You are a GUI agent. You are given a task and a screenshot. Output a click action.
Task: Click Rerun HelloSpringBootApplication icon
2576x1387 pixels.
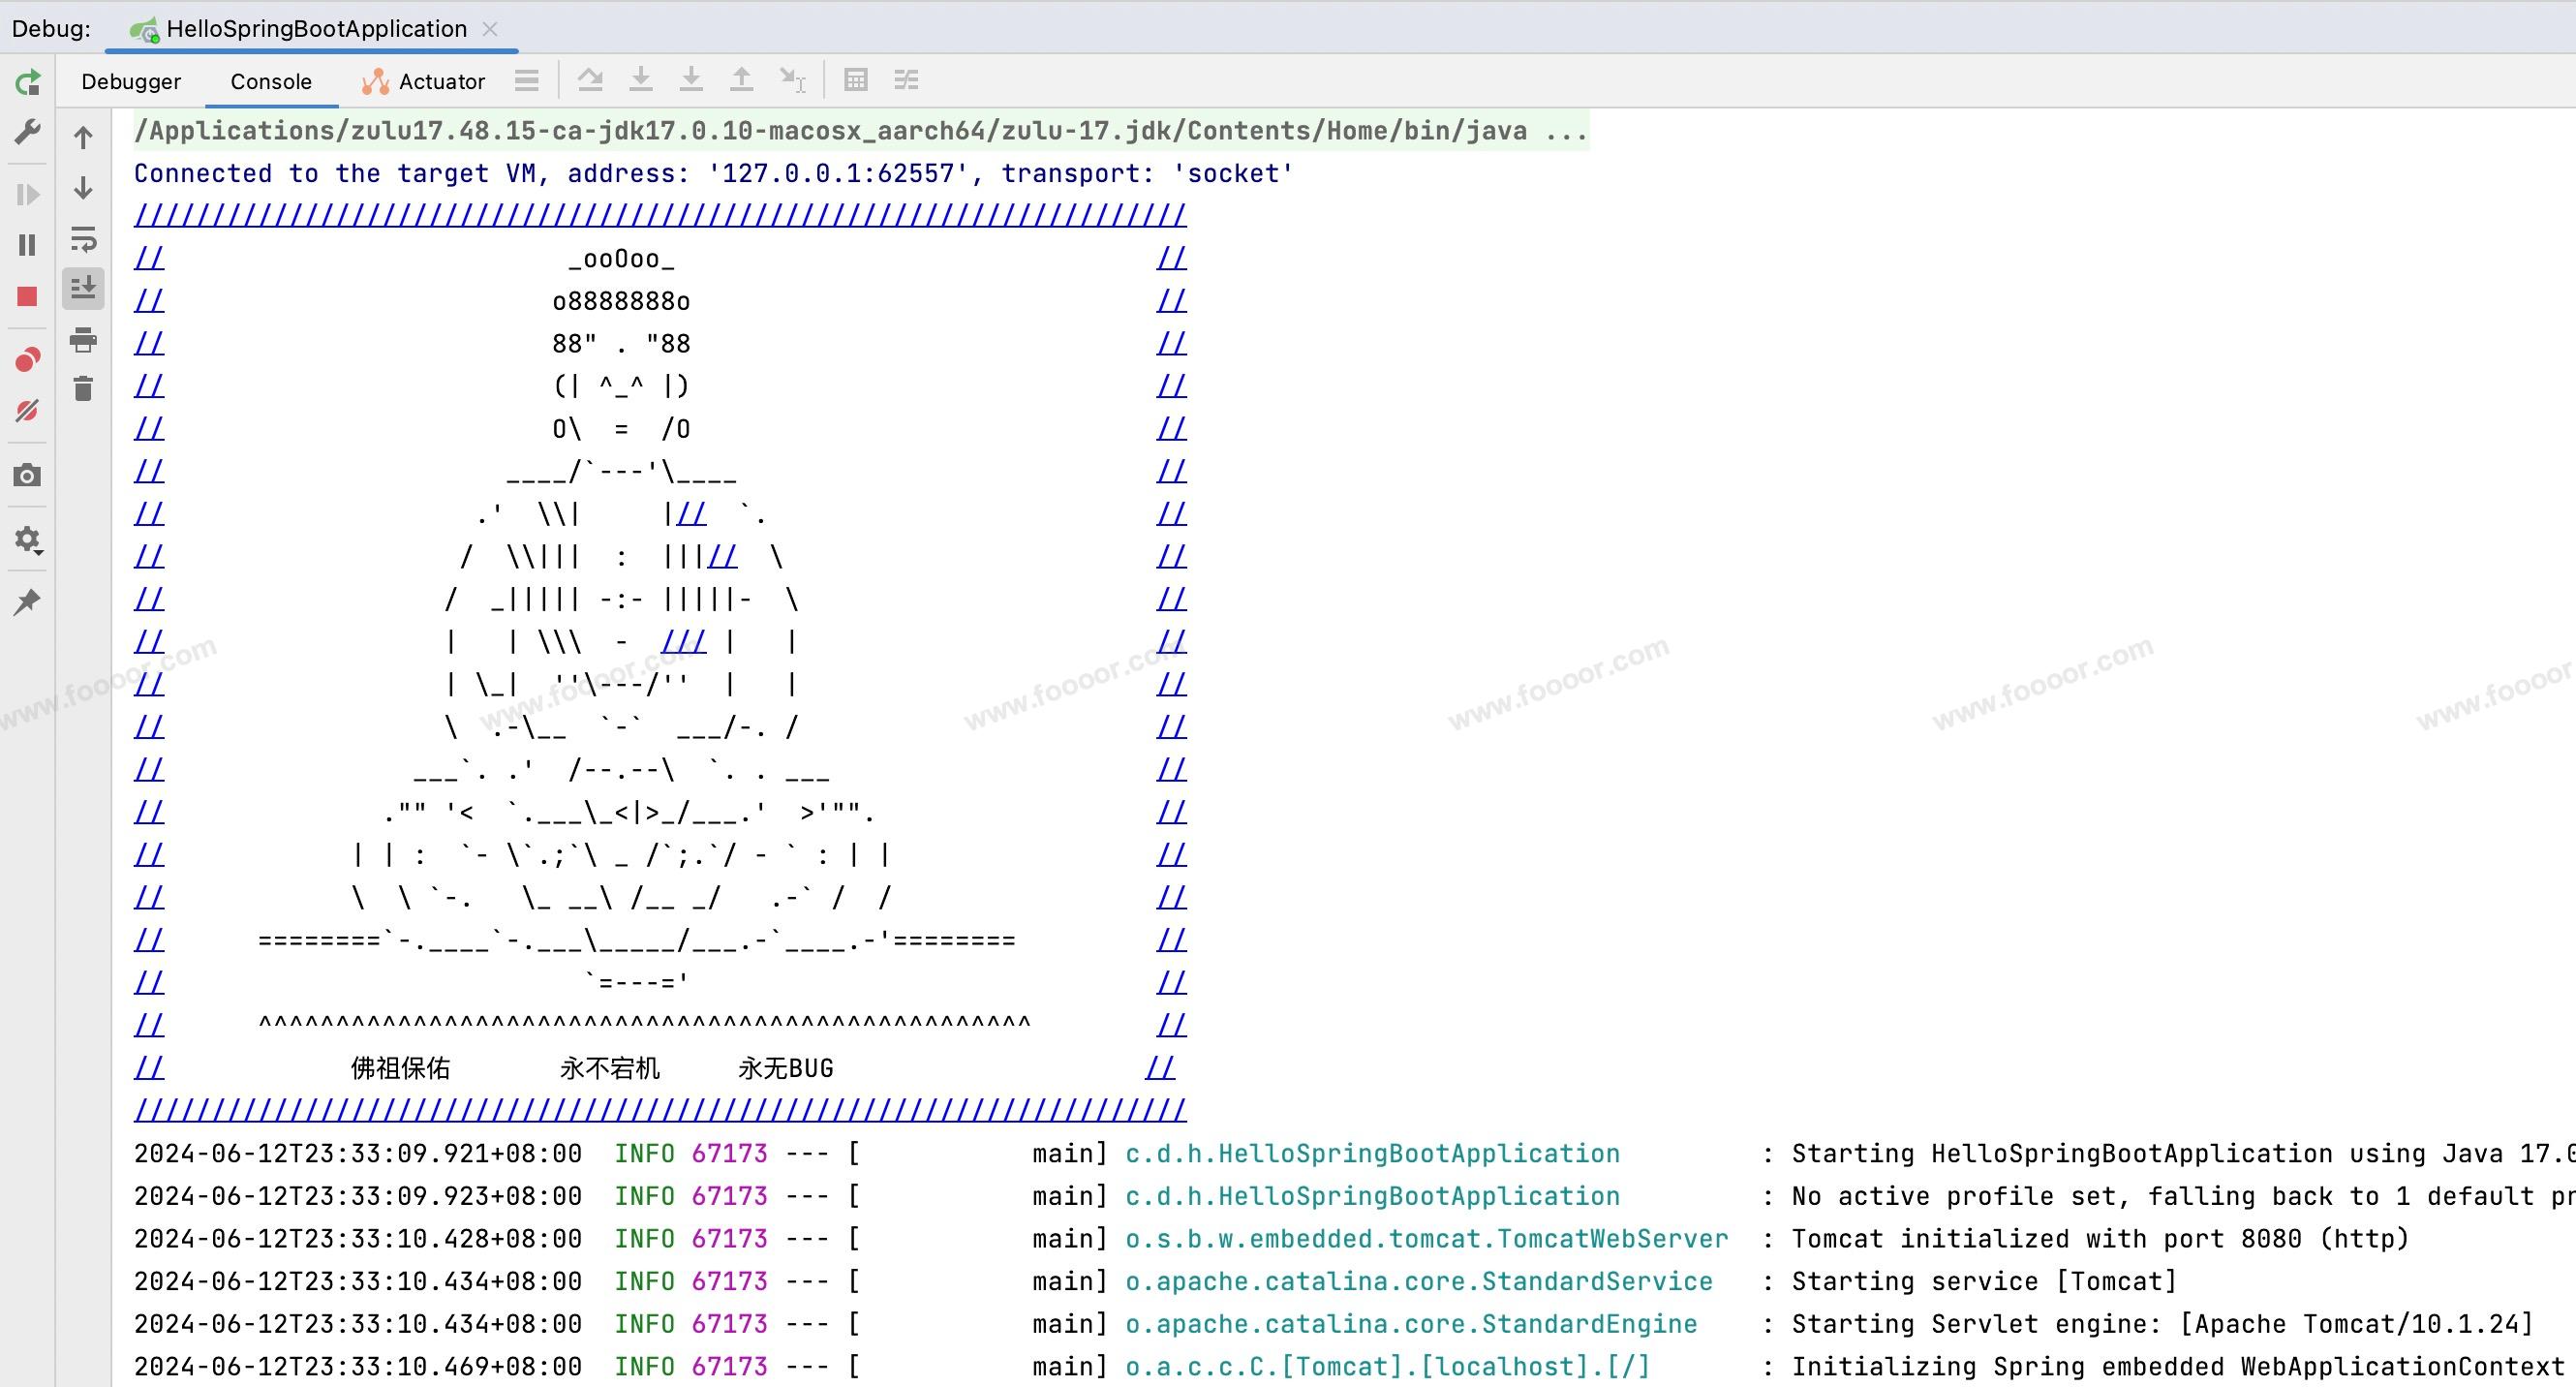28,82
